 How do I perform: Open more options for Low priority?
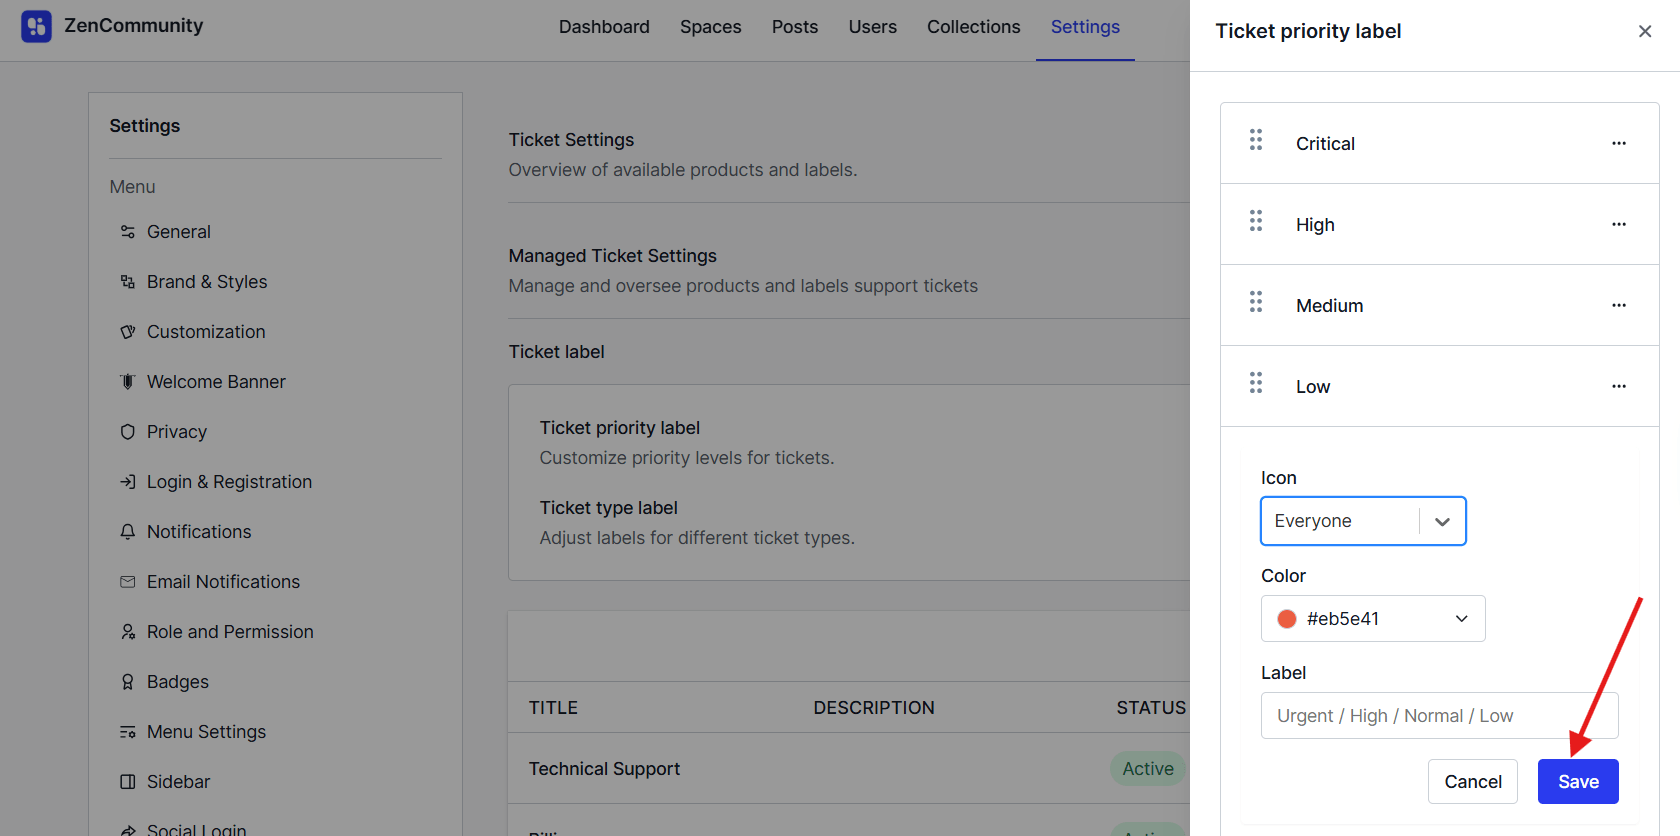coord(1619,386)
